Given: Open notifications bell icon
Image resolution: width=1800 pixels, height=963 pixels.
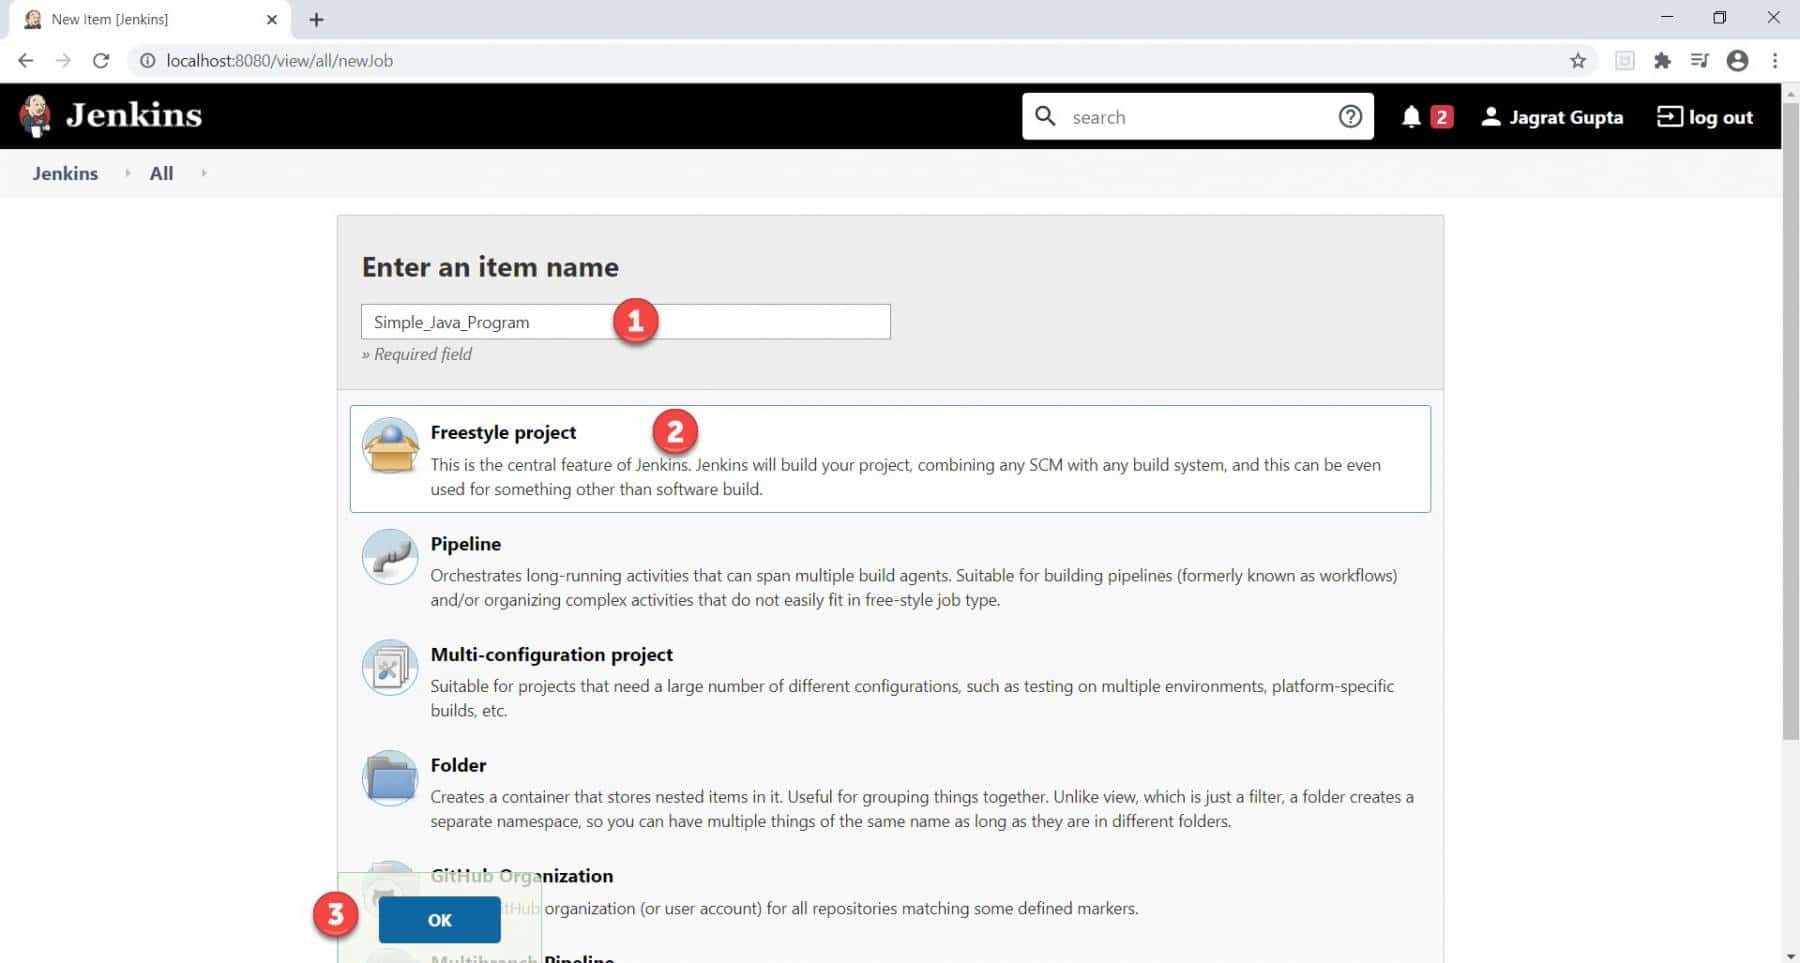Looking at the screenshot, I should tap(1411, 117).
